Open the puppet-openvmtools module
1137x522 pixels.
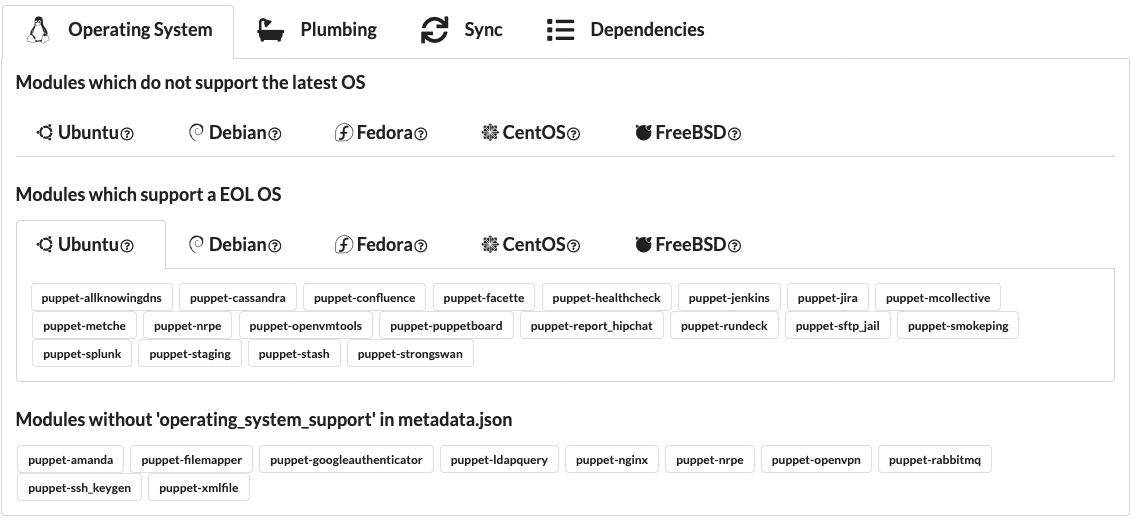point(305,326)
